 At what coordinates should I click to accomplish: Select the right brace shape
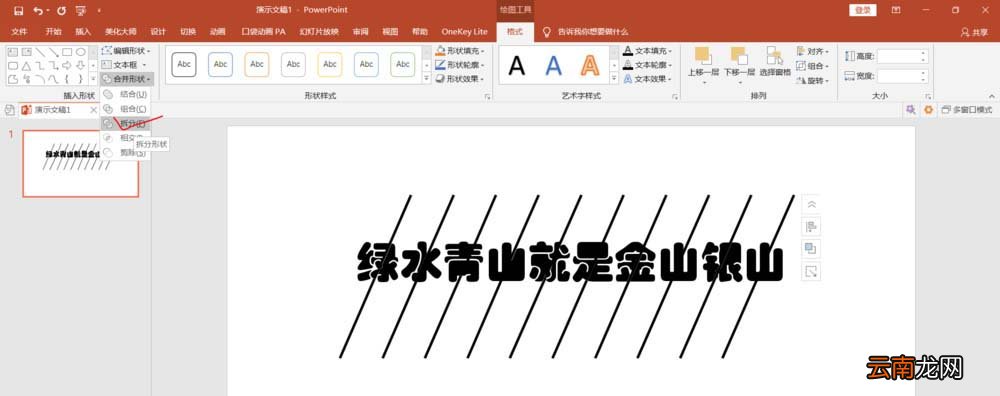80,79
